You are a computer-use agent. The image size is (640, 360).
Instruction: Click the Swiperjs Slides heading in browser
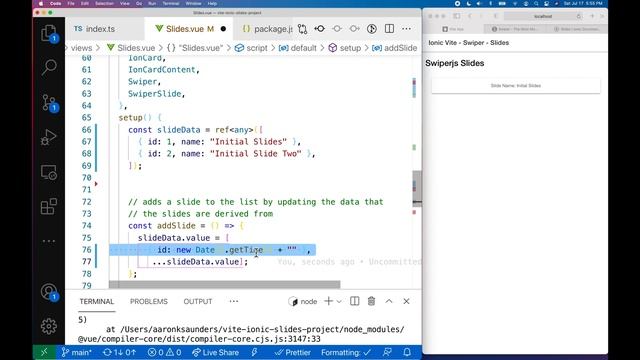pyautogui.click(x=455, y=63)
